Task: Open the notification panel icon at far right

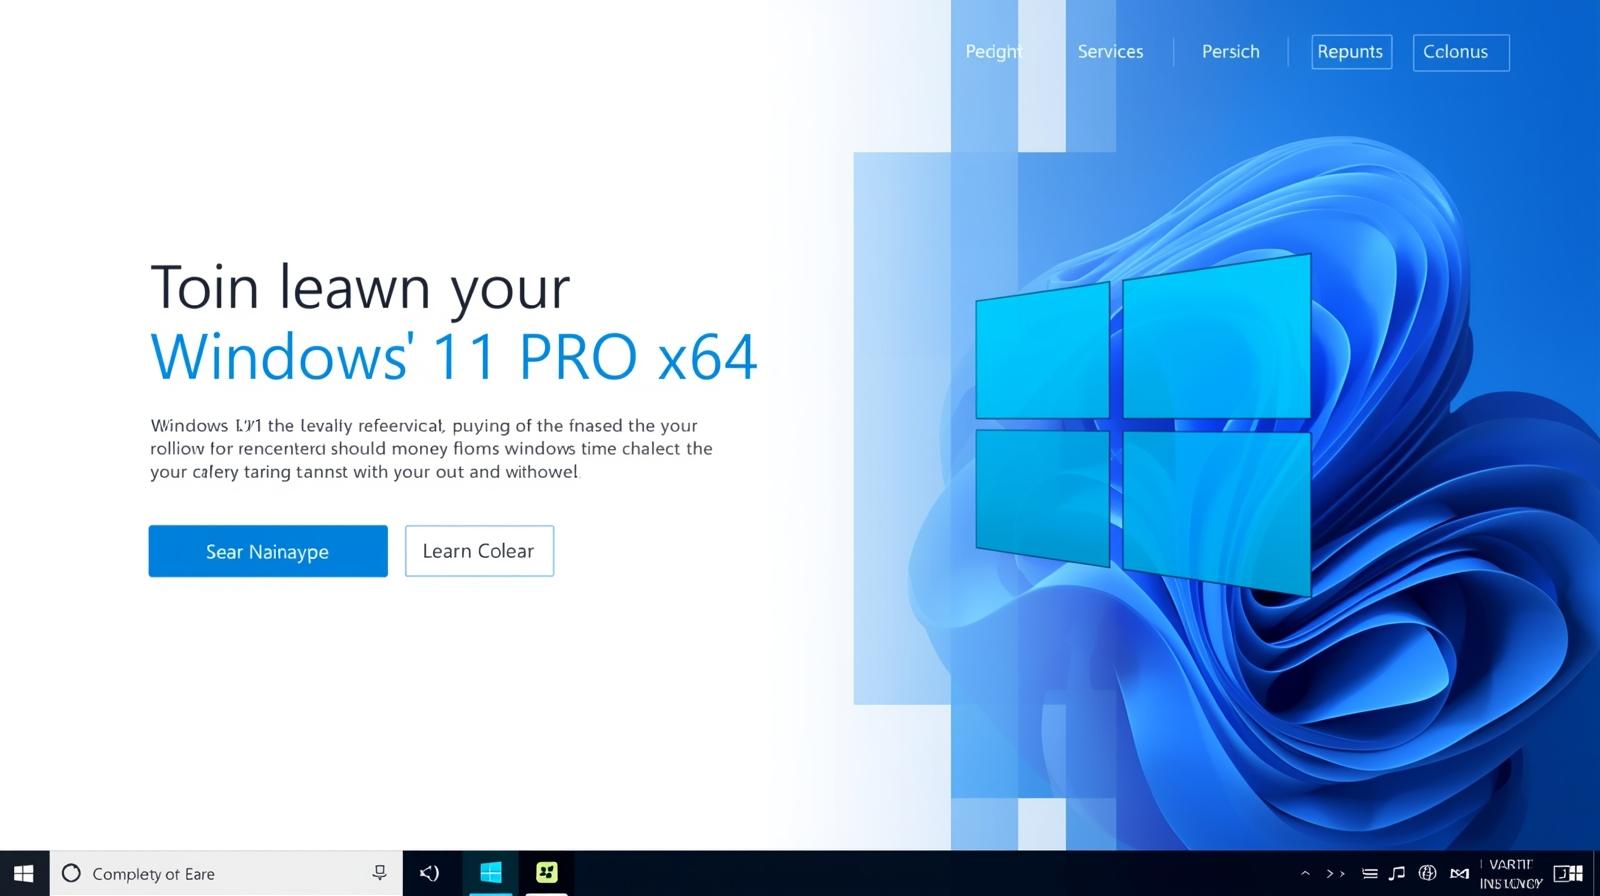Action: pos(1567,873)
